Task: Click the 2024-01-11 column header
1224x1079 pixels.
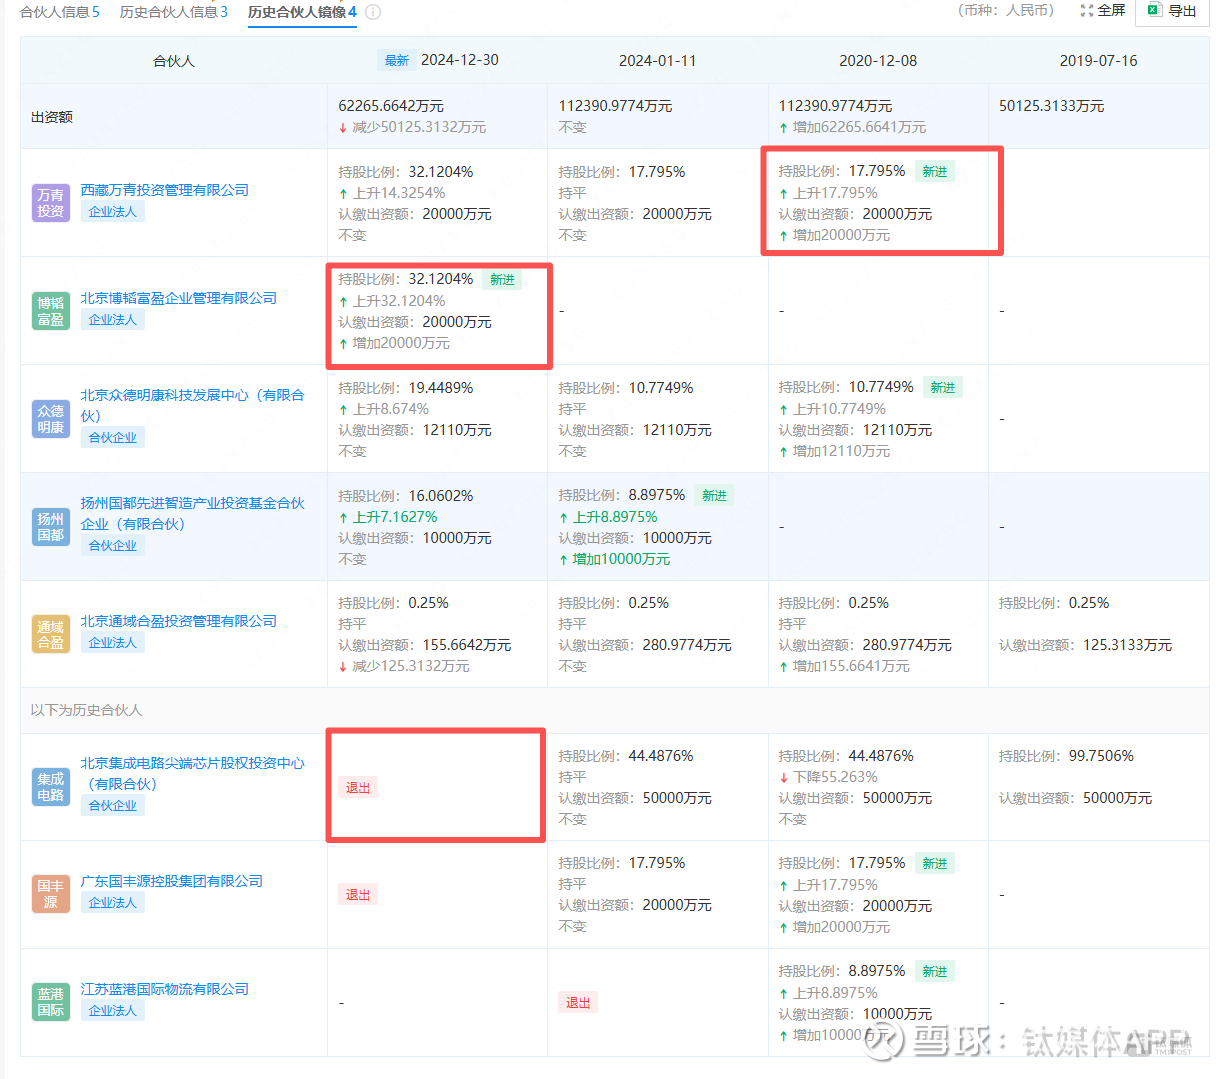Action: click(x=658, y=61)
